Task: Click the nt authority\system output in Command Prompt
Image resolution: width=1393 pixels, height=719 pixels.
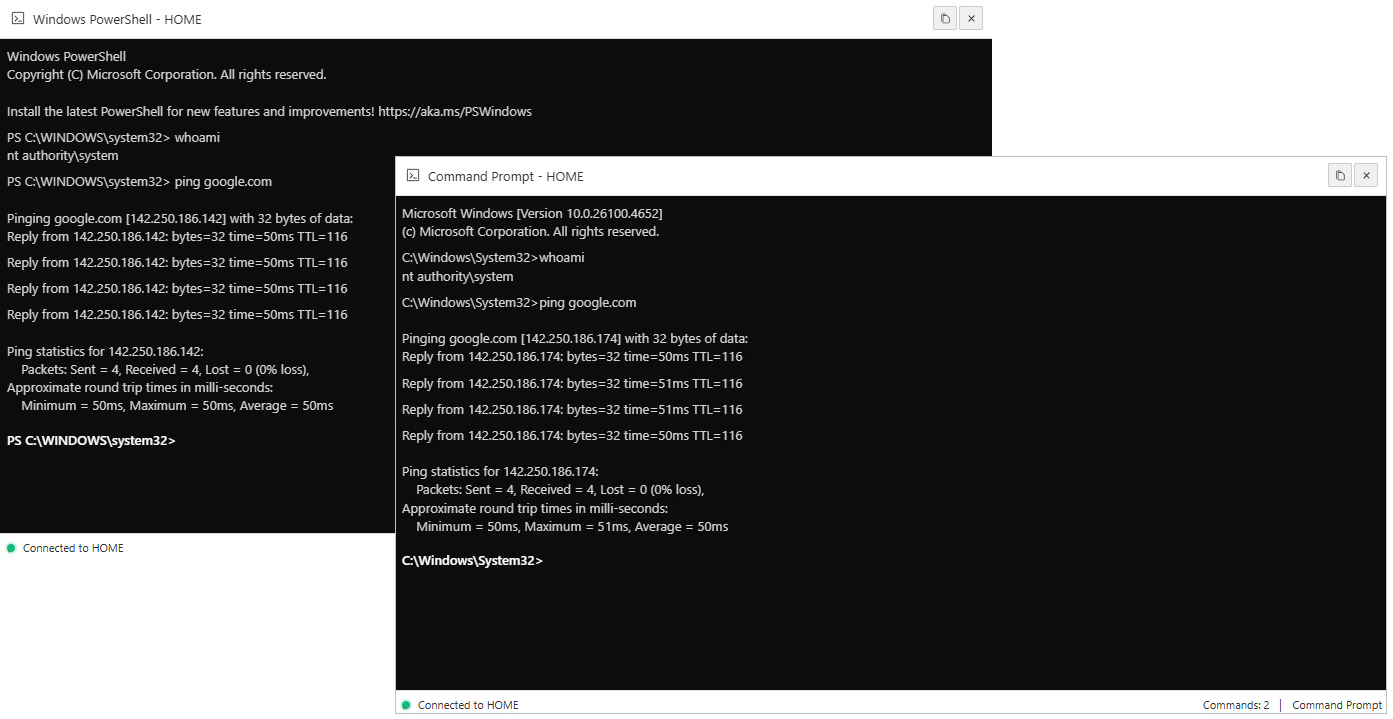Action: click(x=457, y=276)
